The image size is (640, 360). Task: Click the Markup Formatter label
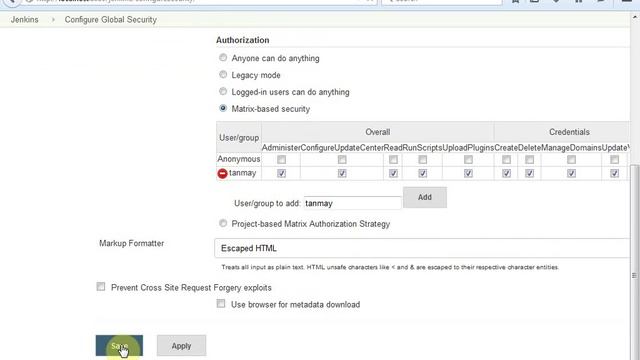131,243
